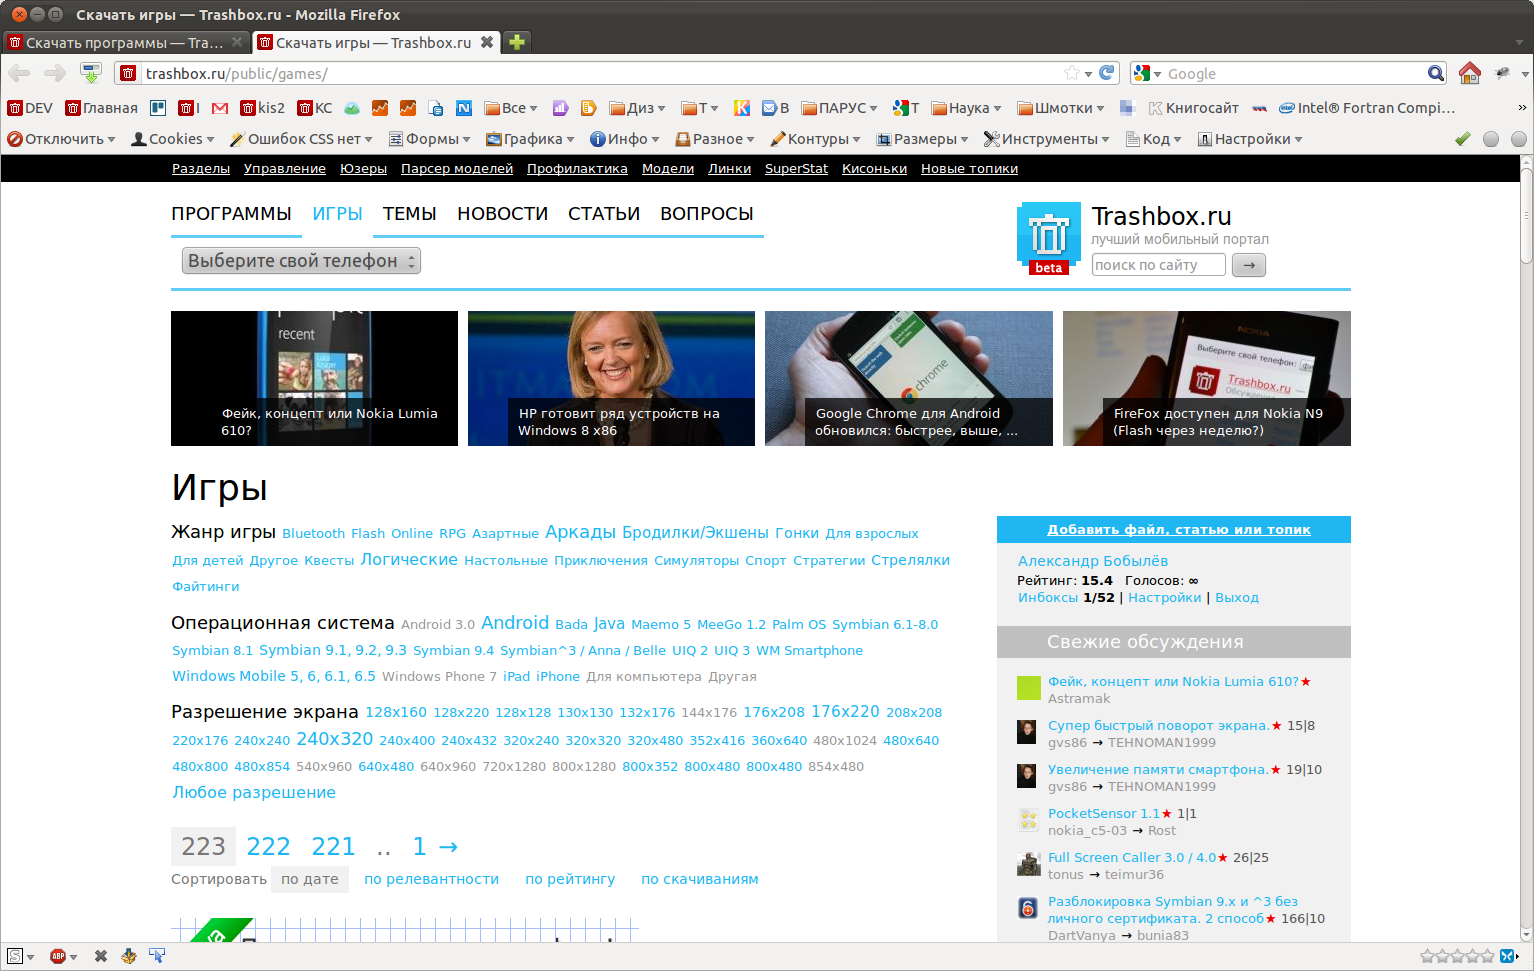The width and height of the screenshot is (1534, 971).
Task: Sort by по рейтингу
Action: [x=570, y=879]
